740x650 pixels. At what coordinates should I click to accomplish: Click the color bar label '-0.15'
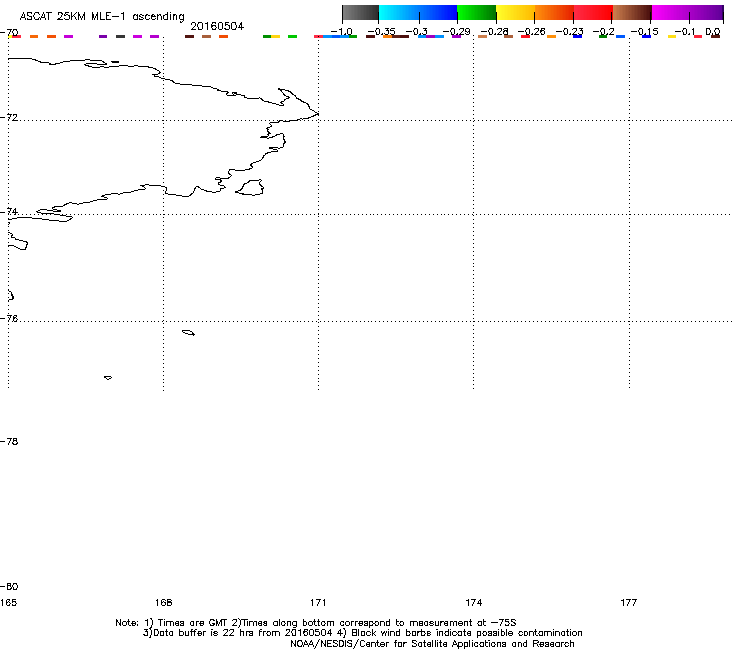644,32
